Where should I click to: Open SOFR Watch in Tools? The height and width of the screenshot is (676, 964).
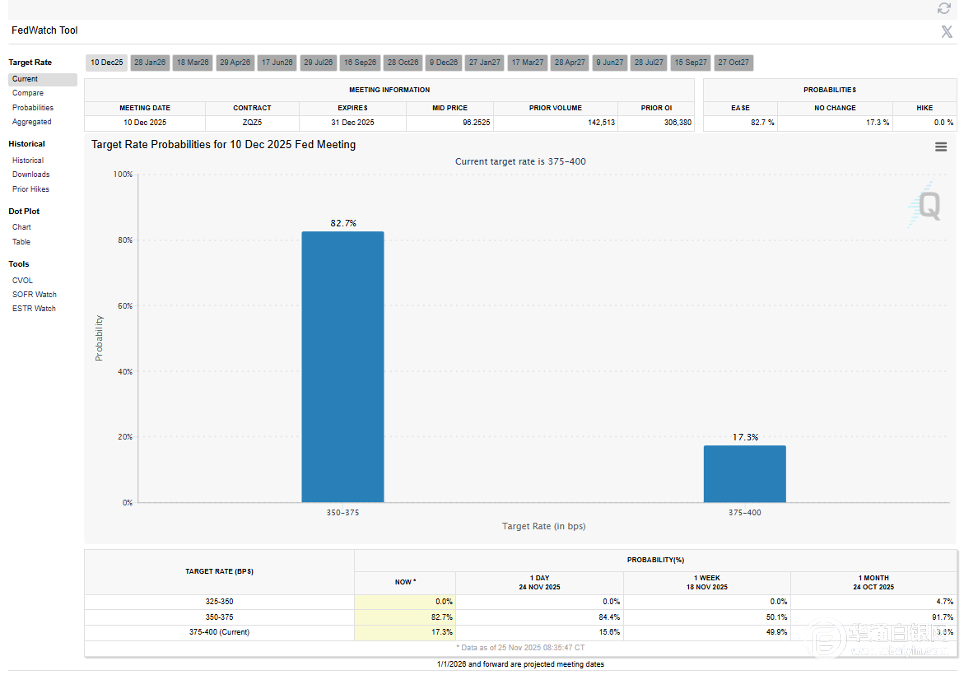tap(34, 294)
